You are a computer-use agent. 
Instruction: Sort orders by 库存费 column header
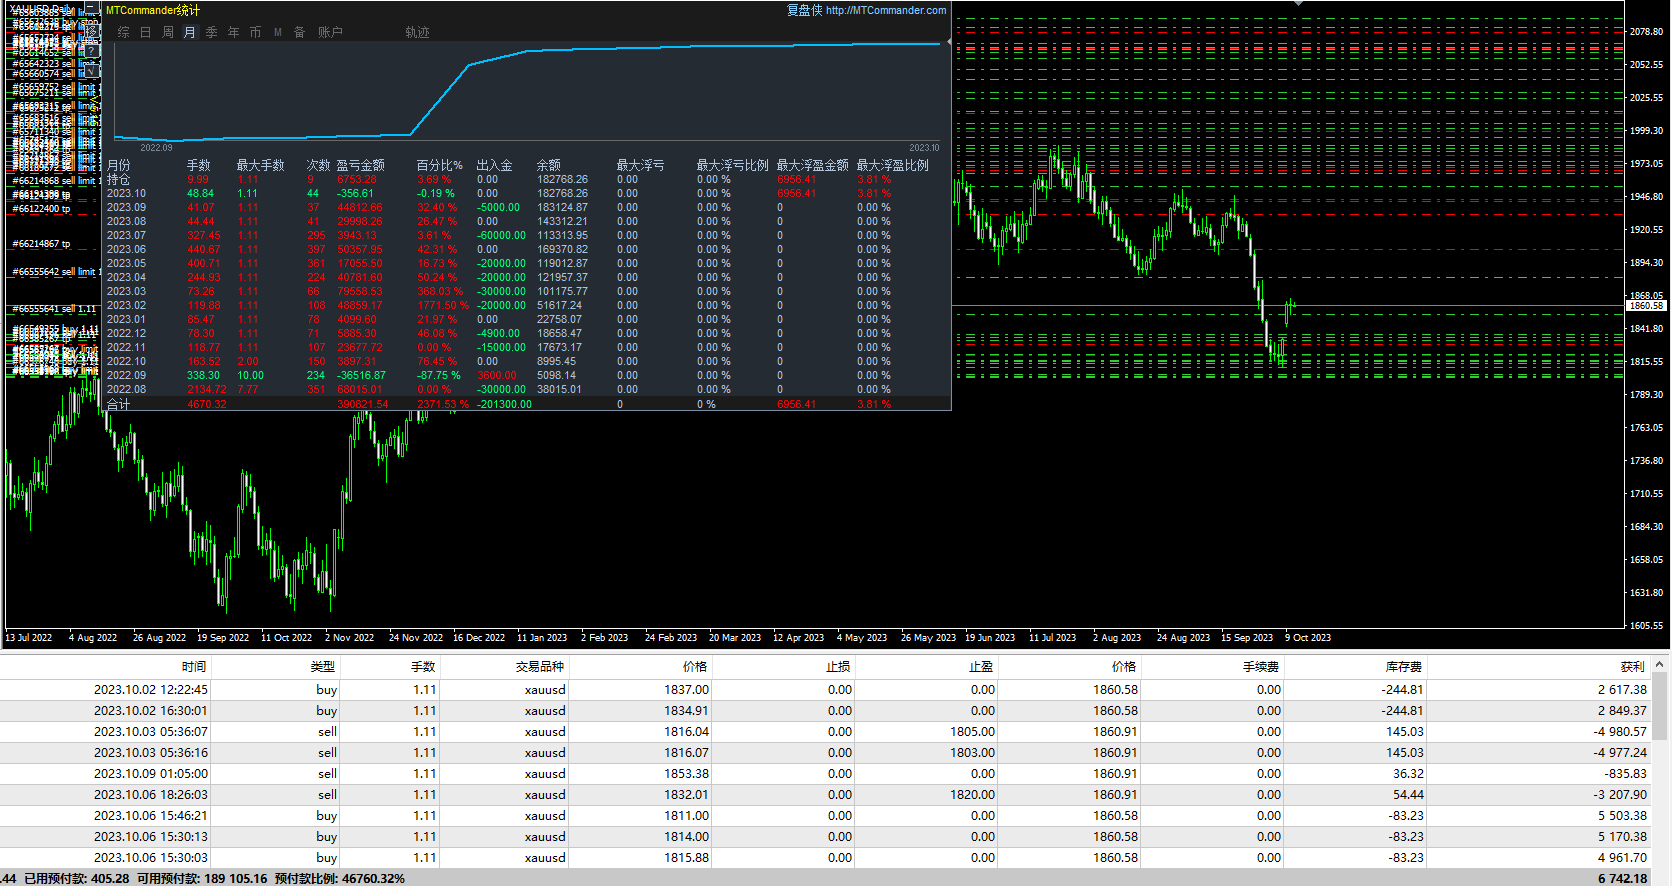pos(1404,666)
